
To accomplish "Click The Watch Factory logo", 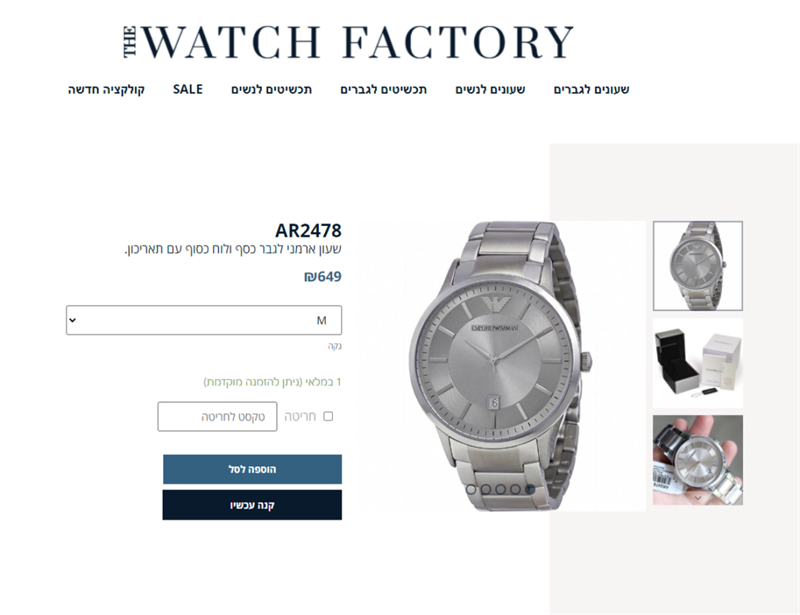I will (x=348, y=41).
